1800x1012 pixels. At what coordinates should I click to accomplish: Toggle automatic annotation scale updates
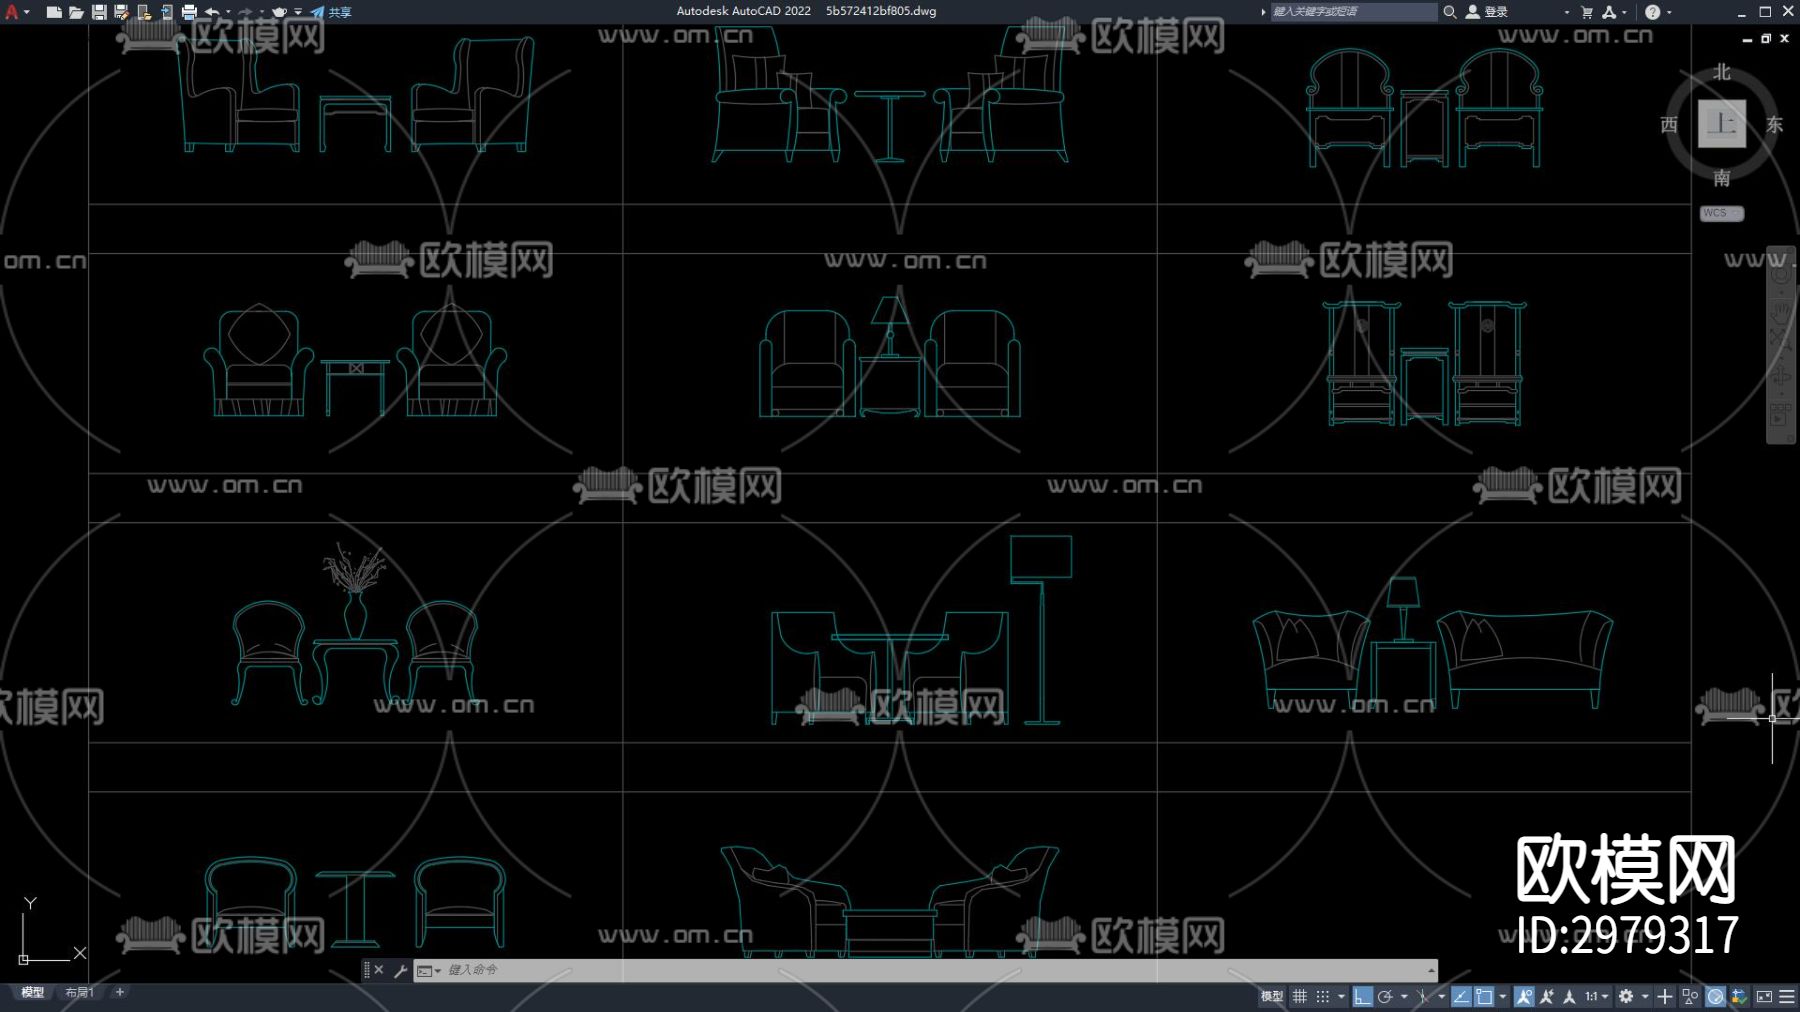pyautogui.click(x=1547, y=996)
